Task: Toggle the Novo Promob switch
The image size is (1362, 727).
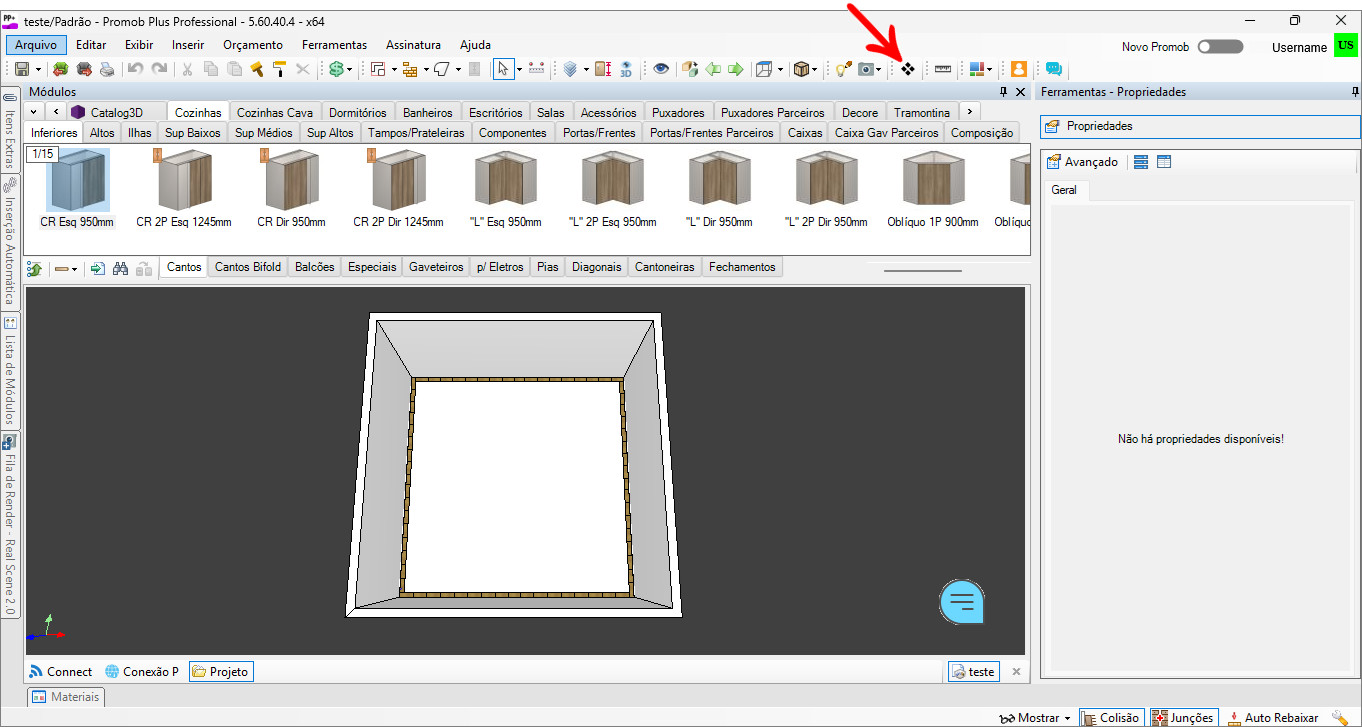Action: pyautogui.click(x=1220, y=47)
